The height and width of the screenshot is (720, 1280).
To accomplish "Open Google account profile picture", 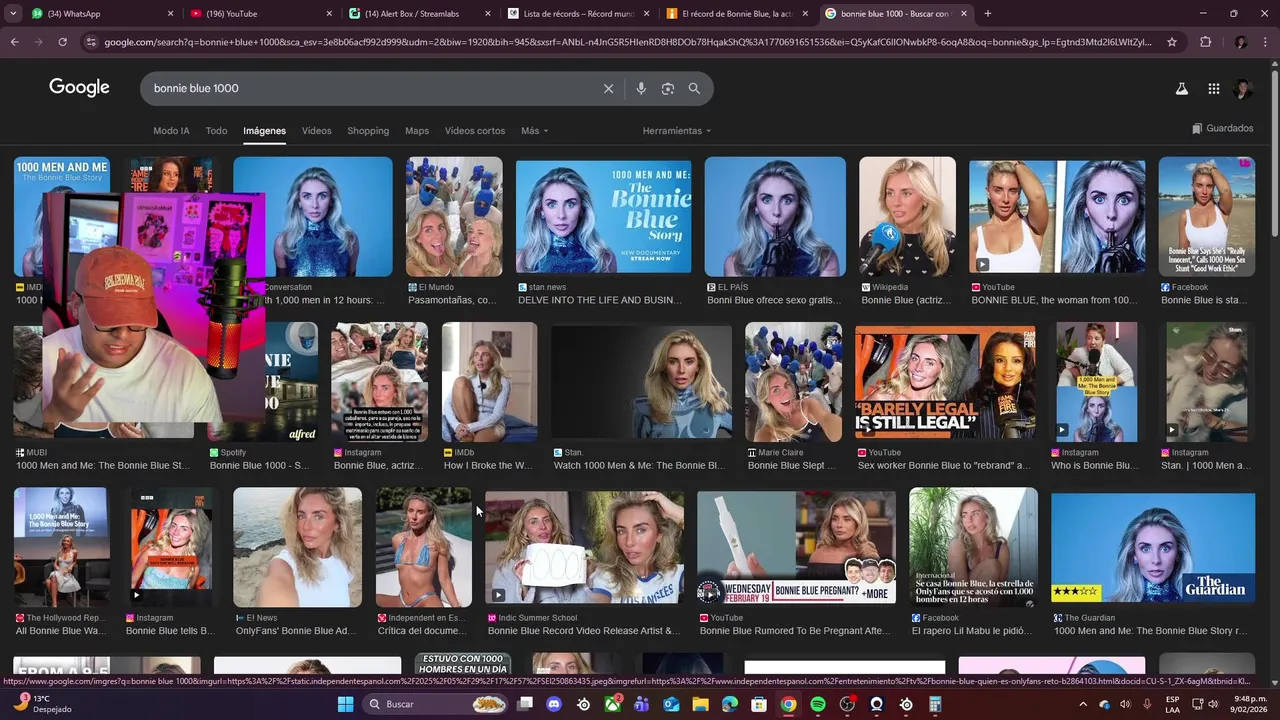I will [1243, 88].
